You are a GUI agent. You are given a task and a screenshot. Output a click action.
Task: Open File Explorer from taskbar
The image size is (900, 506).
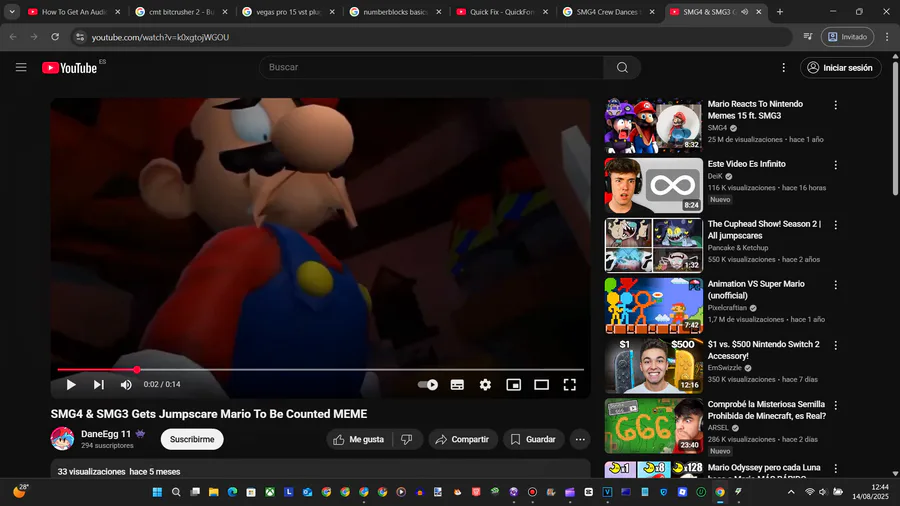[214, 492]
